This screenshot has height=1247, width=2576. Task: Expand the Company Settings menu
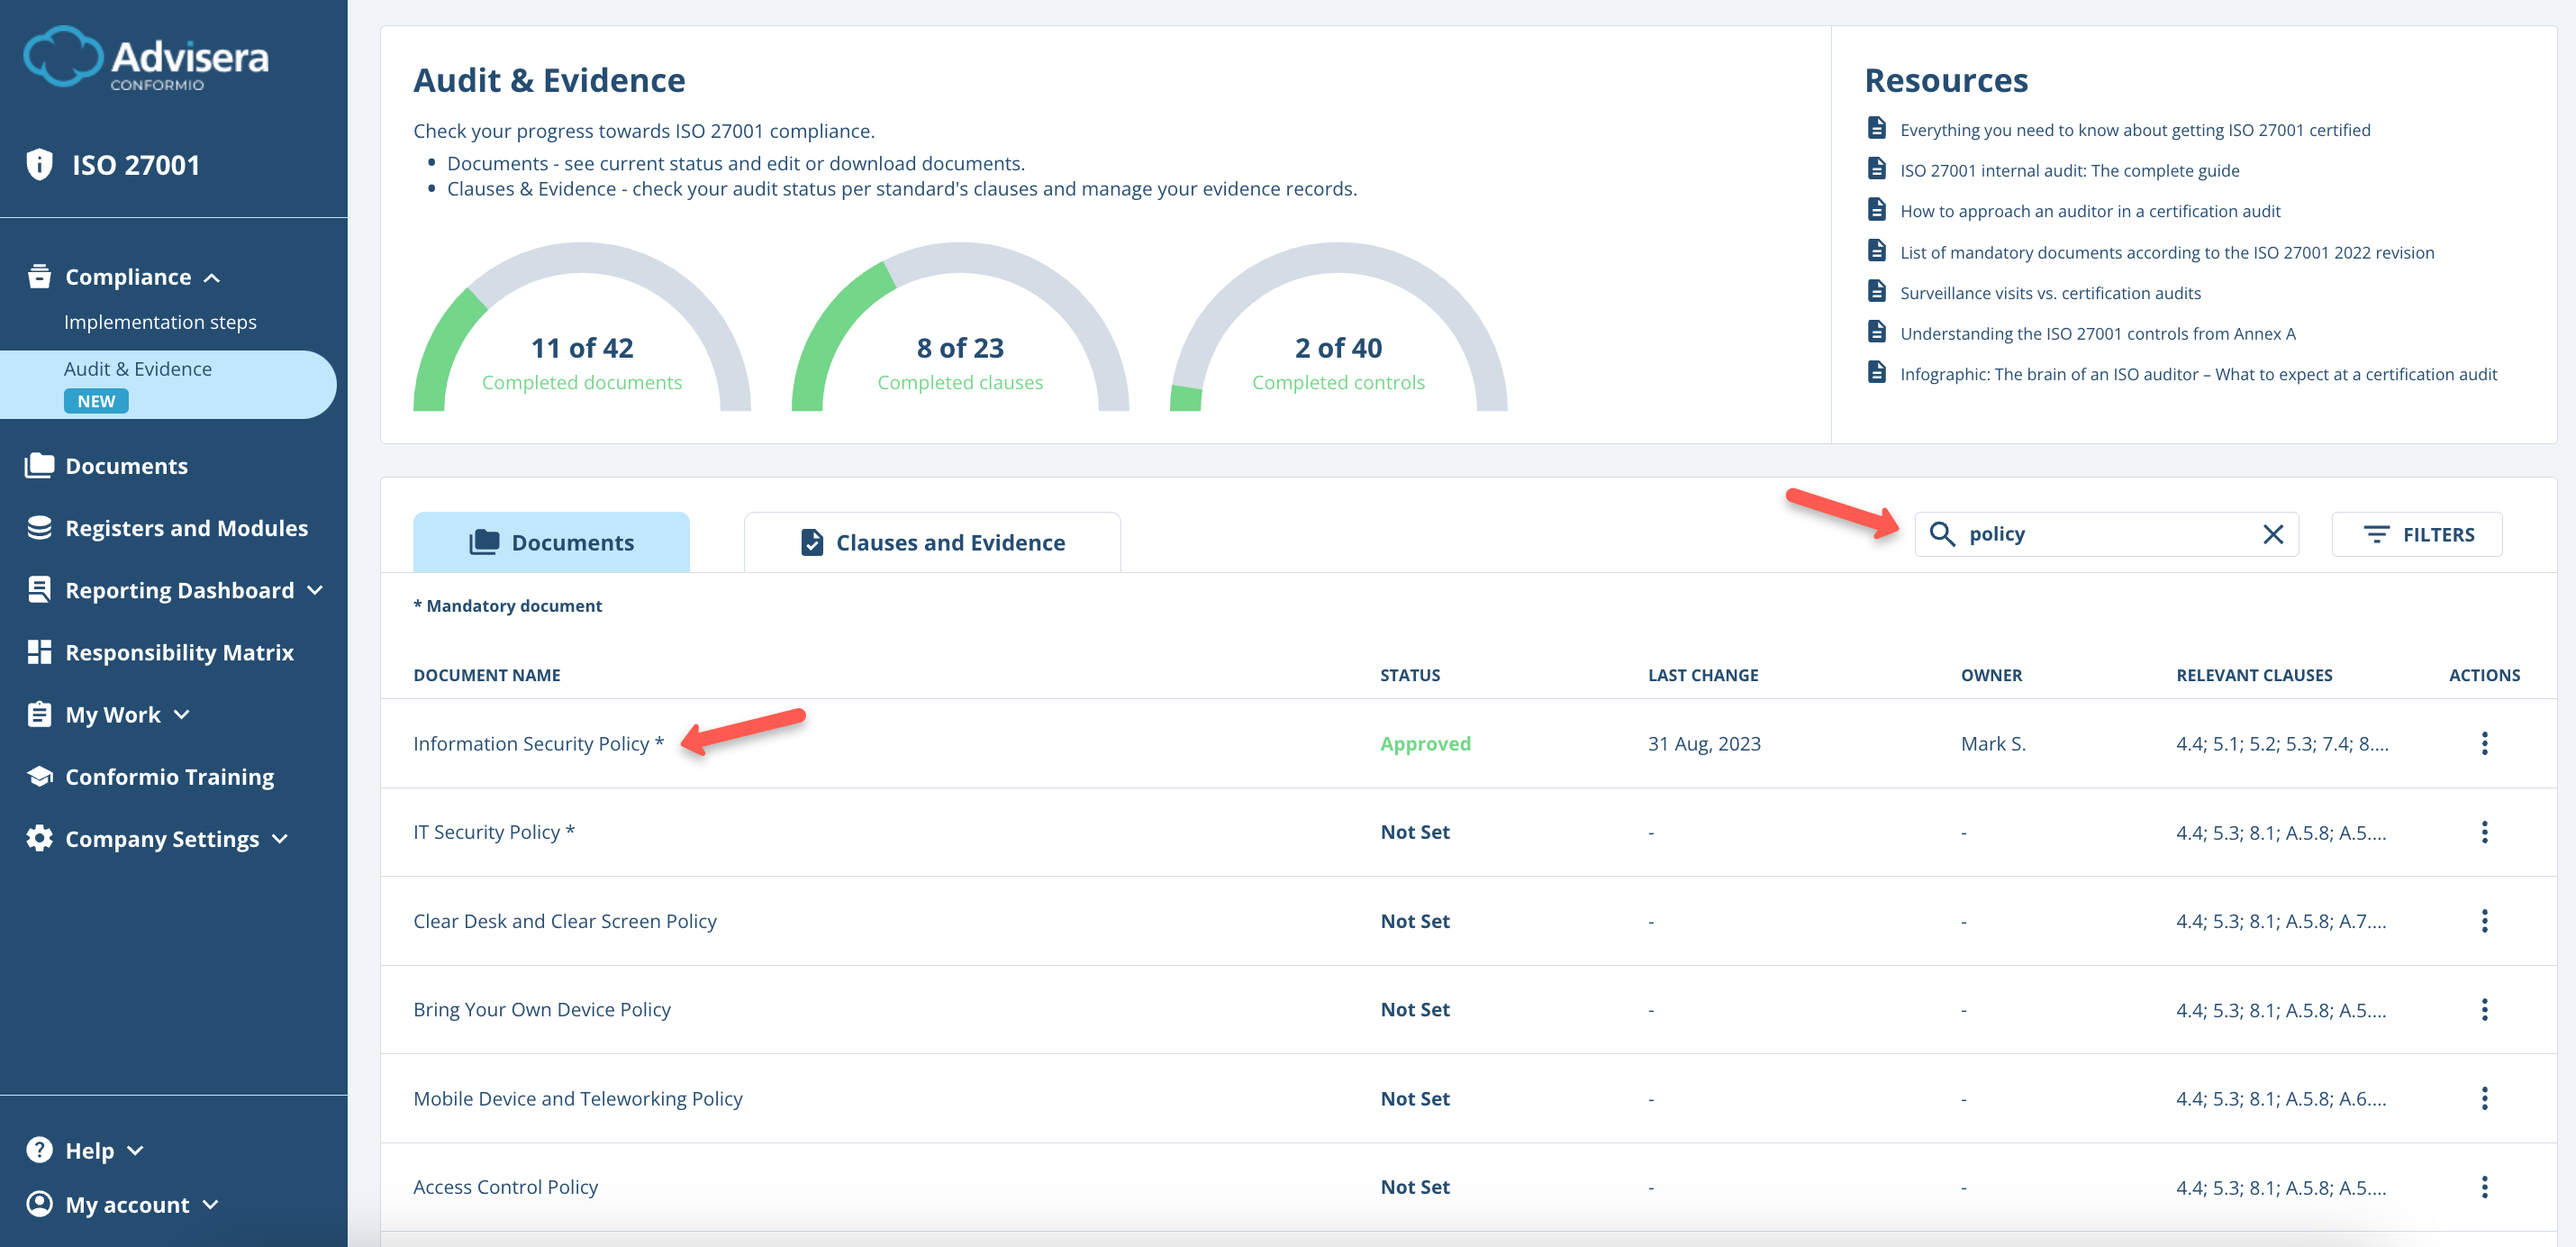pyautogui.click(x=281, y=839)
